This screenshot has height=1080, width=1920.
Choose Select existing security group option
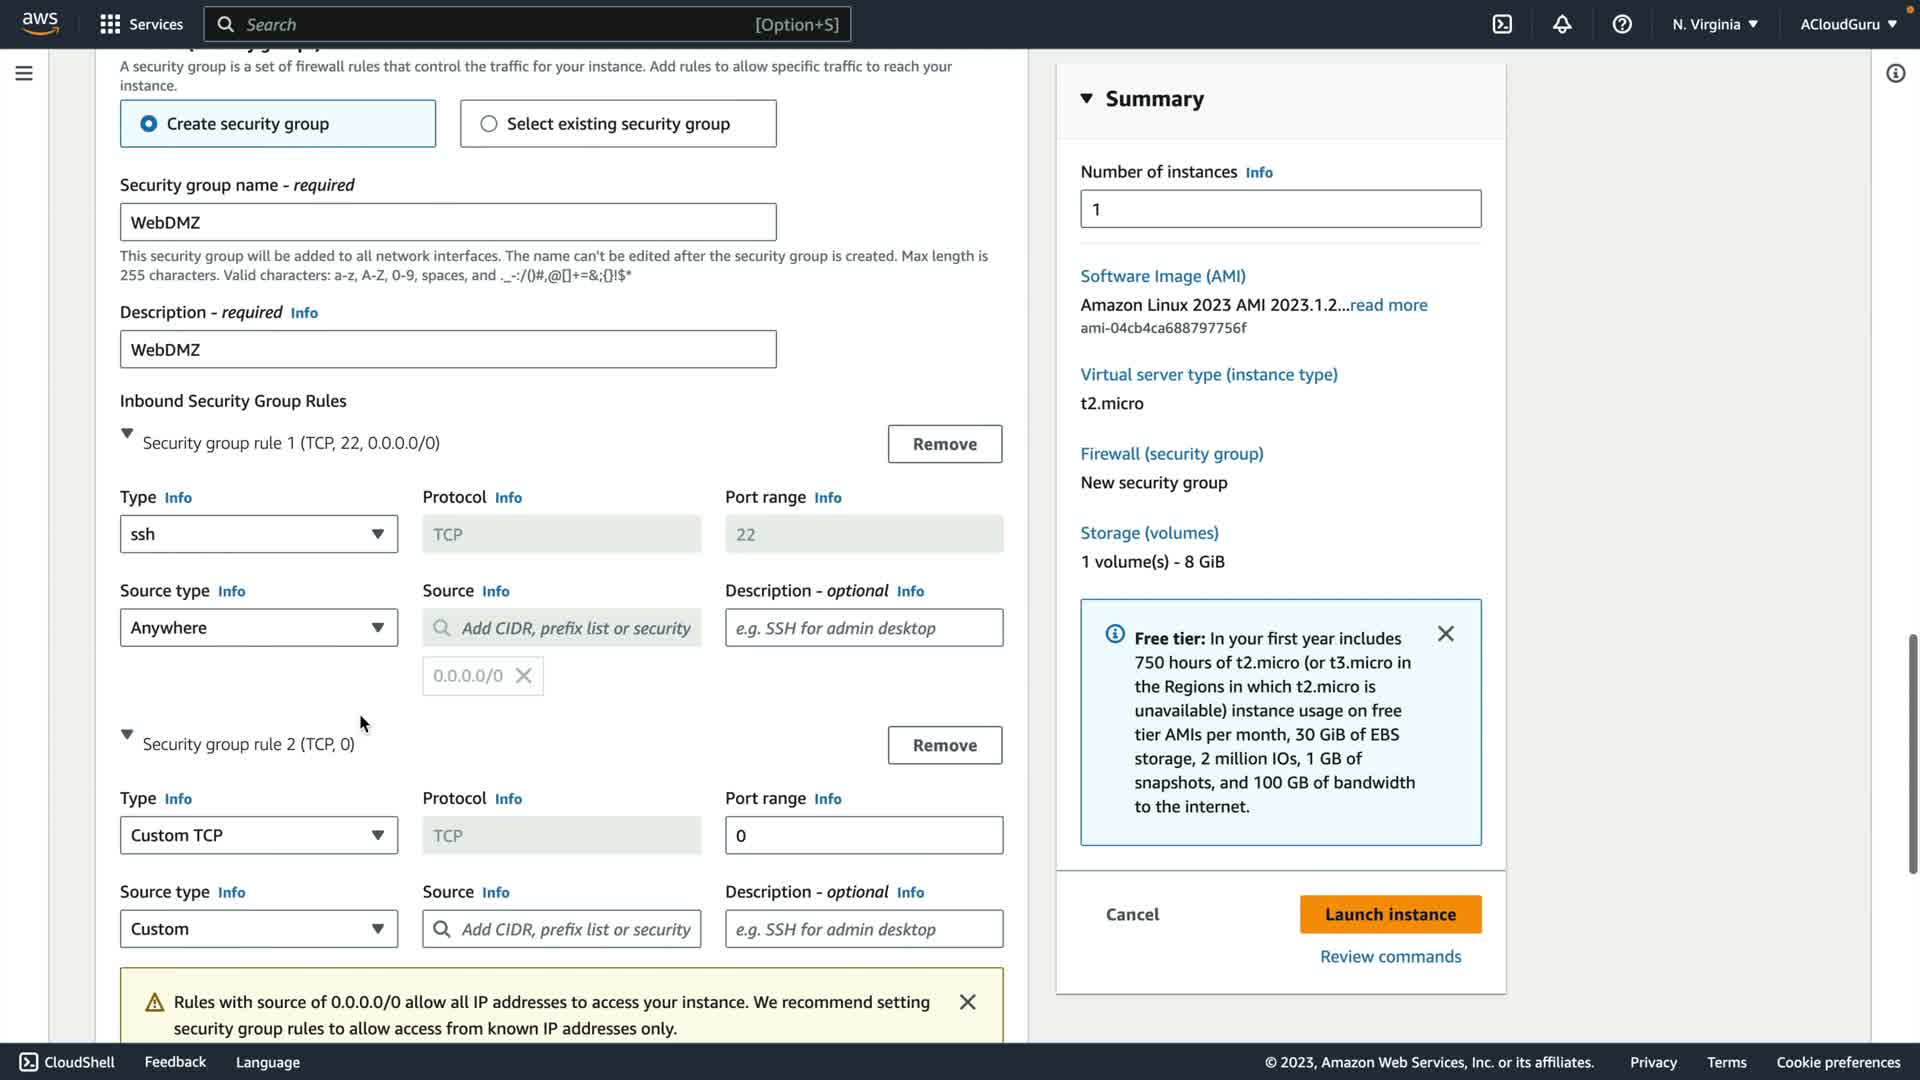point(489,124)
